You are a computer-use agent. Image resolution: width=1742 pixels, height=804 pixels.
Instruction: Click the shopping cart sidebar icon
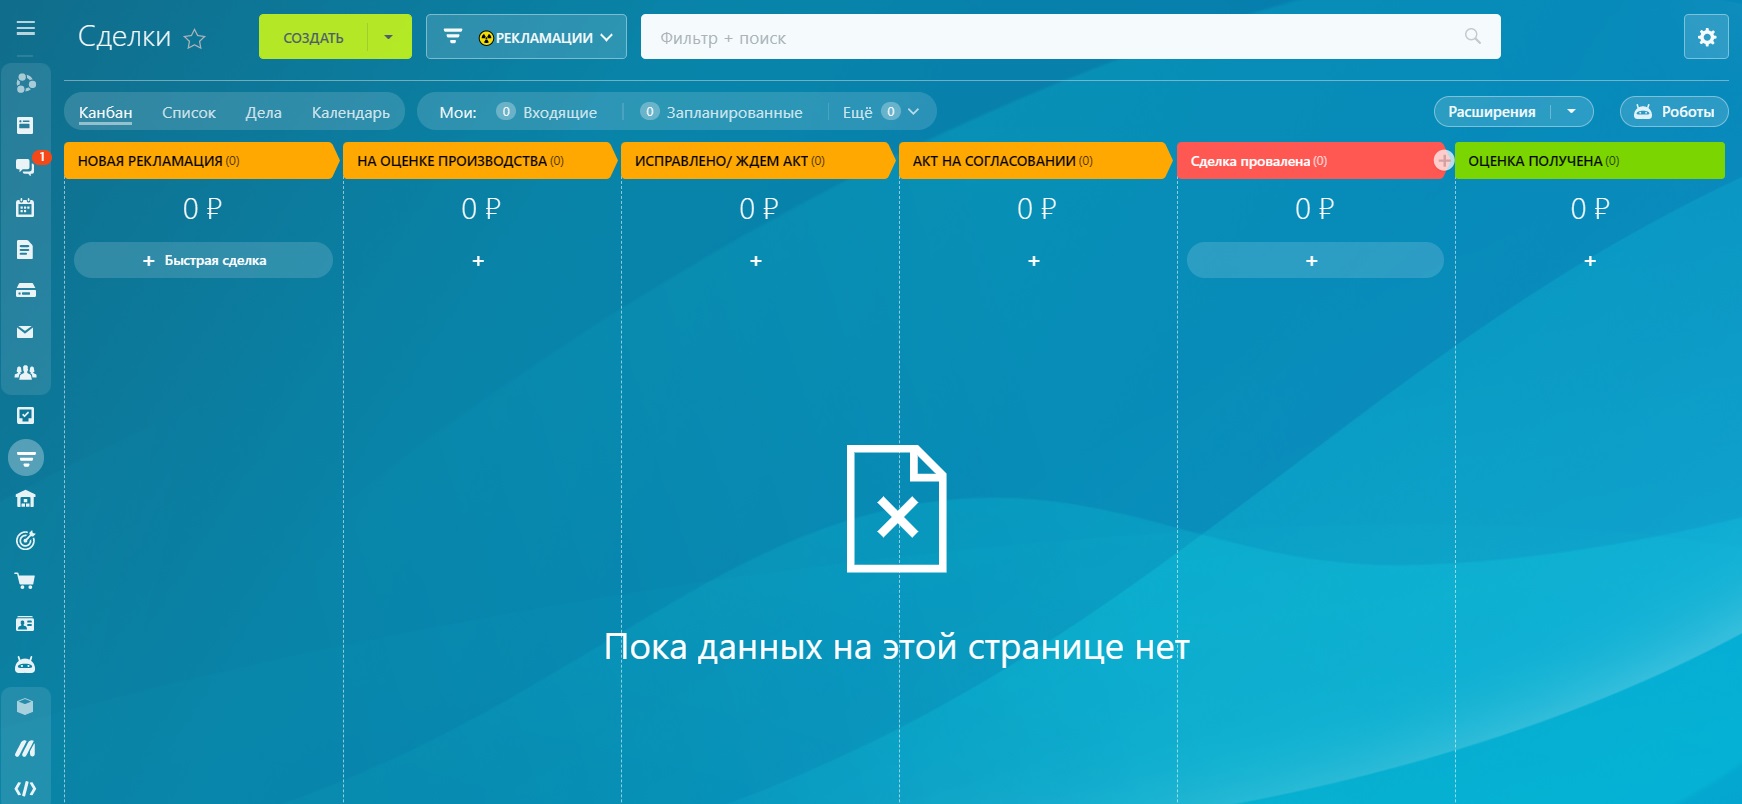click(x=26, y=581)
